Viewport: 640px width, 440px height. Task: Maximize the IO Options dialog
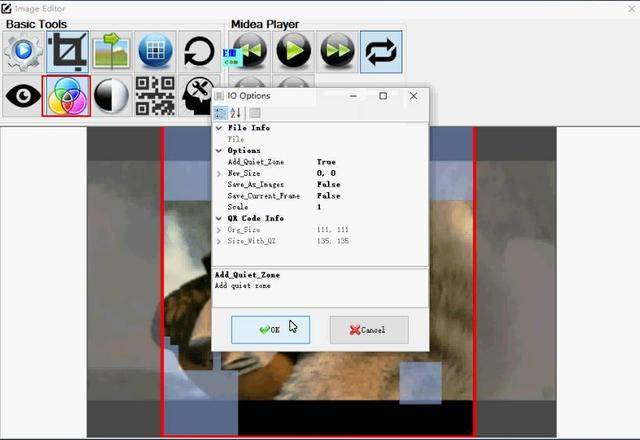(383, 96)
